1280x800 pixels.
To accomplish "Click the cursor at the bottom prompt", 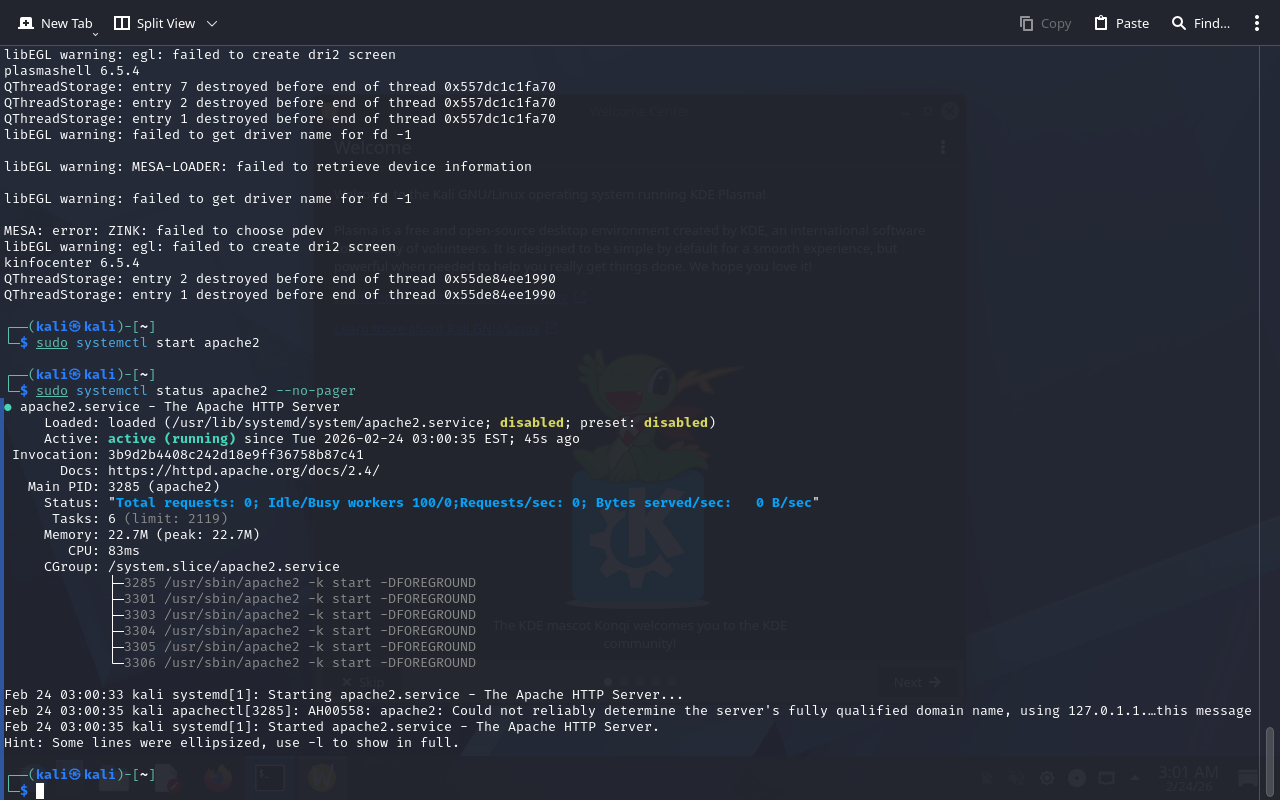I will click(41, 791).
